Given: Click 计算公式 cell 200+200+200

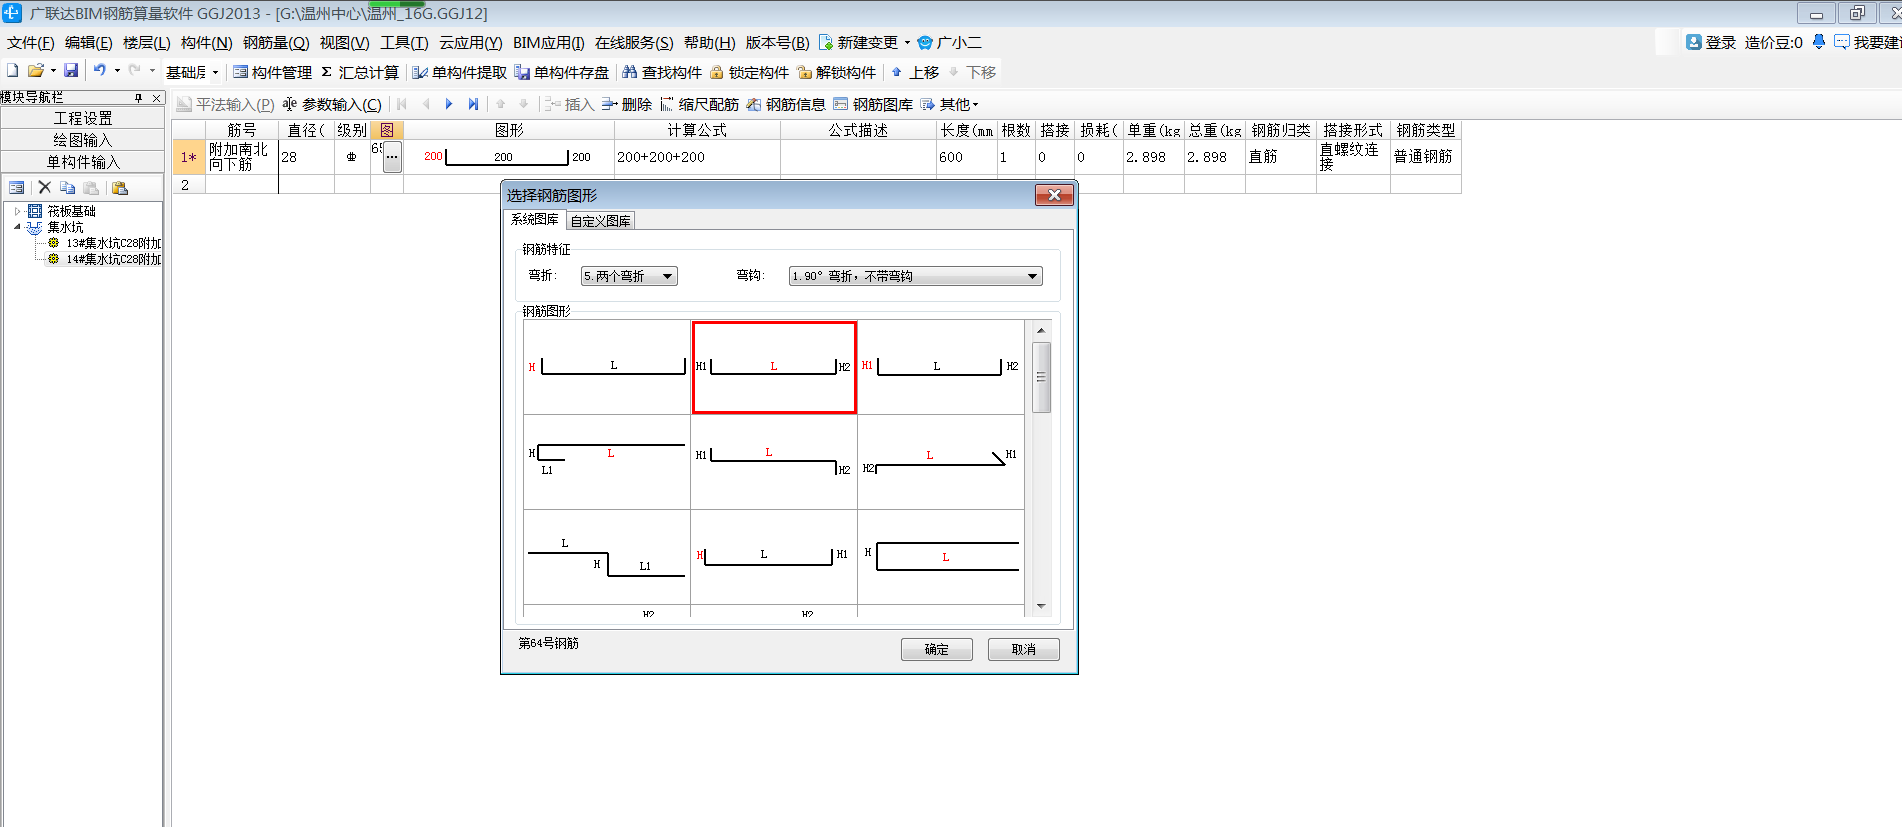Looking at the screenshot, I should point(697,157).
